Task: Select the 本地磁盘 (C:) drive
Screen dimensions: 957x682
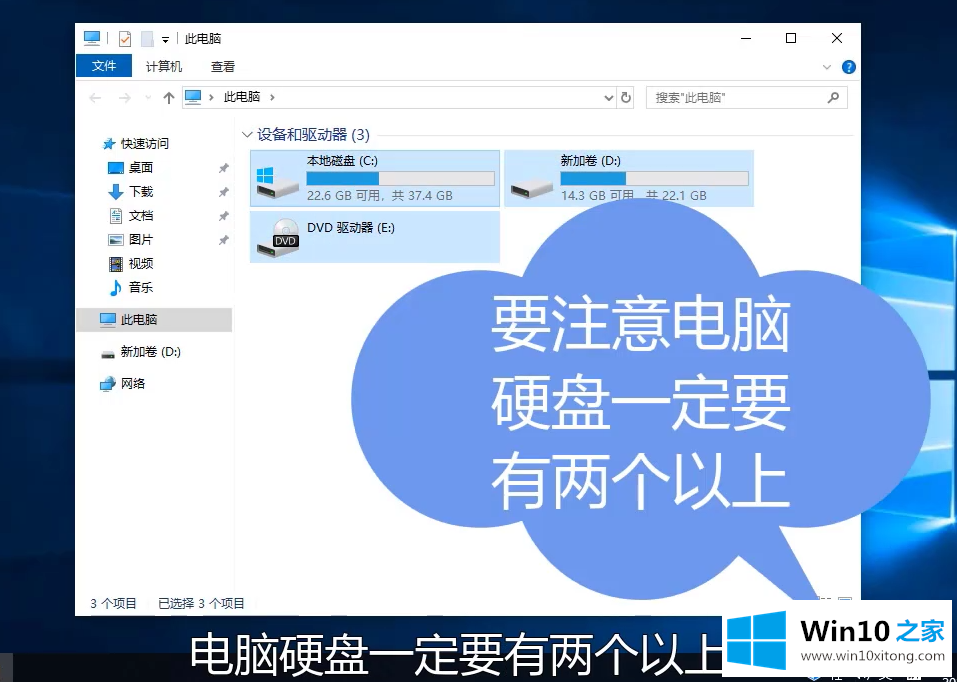Action: point(374,178)
